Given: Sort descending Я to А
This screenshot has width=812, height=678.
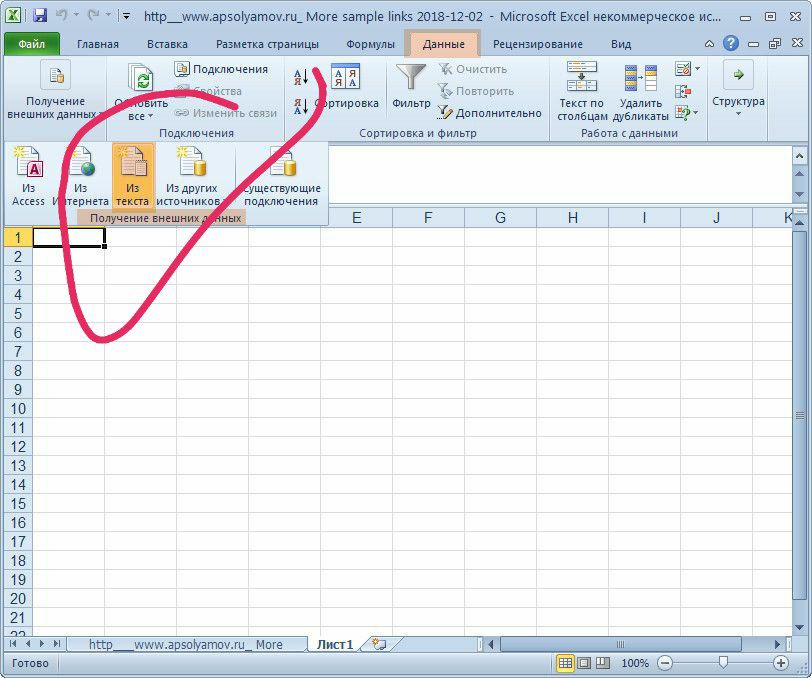Looking at the screenshot, I should [301, 106].
